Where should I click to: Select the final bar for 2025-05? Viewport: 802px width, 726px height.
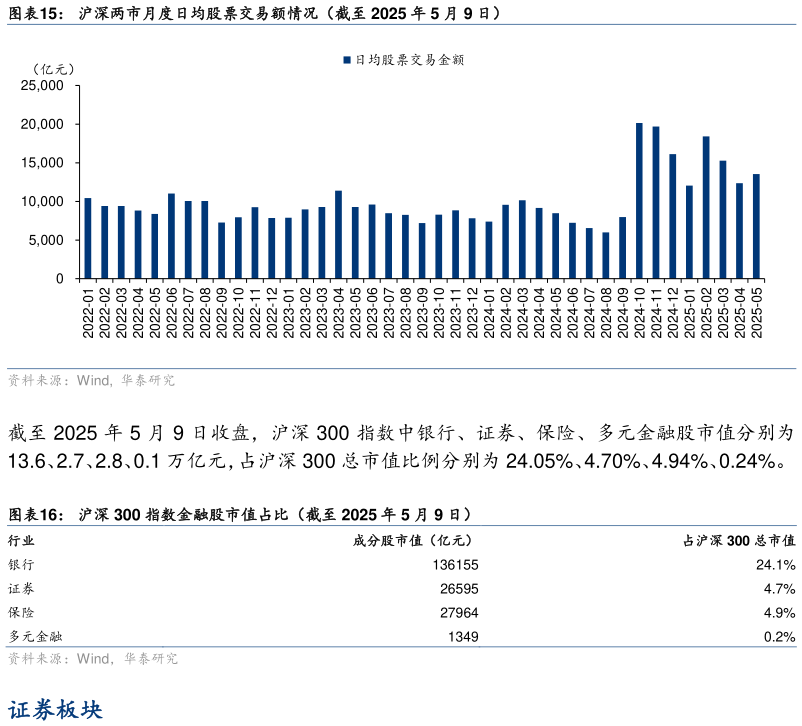point(757,225)
